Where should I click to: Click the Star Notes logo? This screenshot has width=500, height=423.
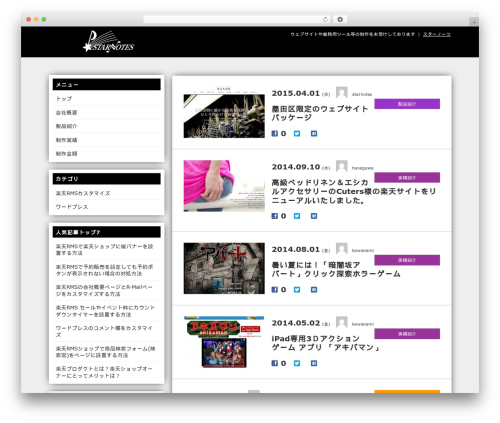click(108, 42)
